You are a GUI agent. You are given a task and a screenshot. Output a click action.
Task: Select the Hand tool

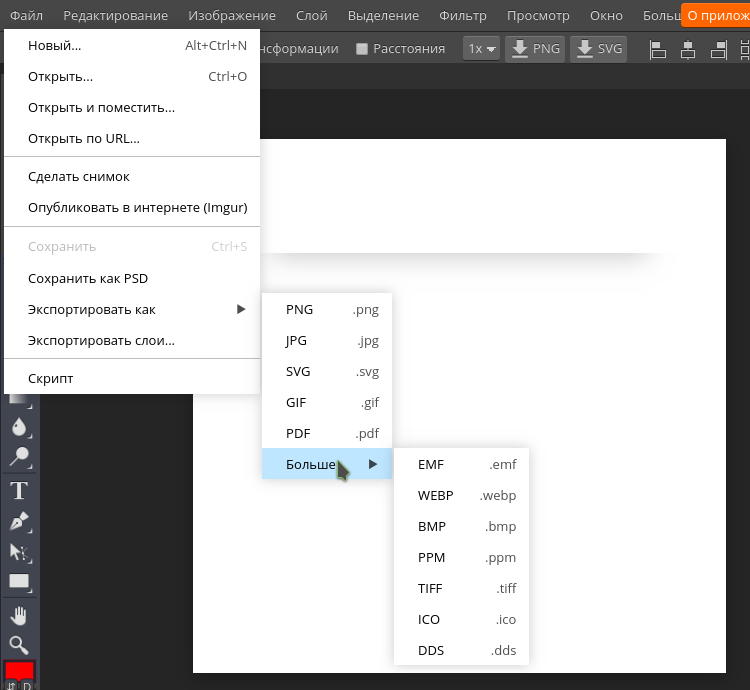[x=19, y=616]
